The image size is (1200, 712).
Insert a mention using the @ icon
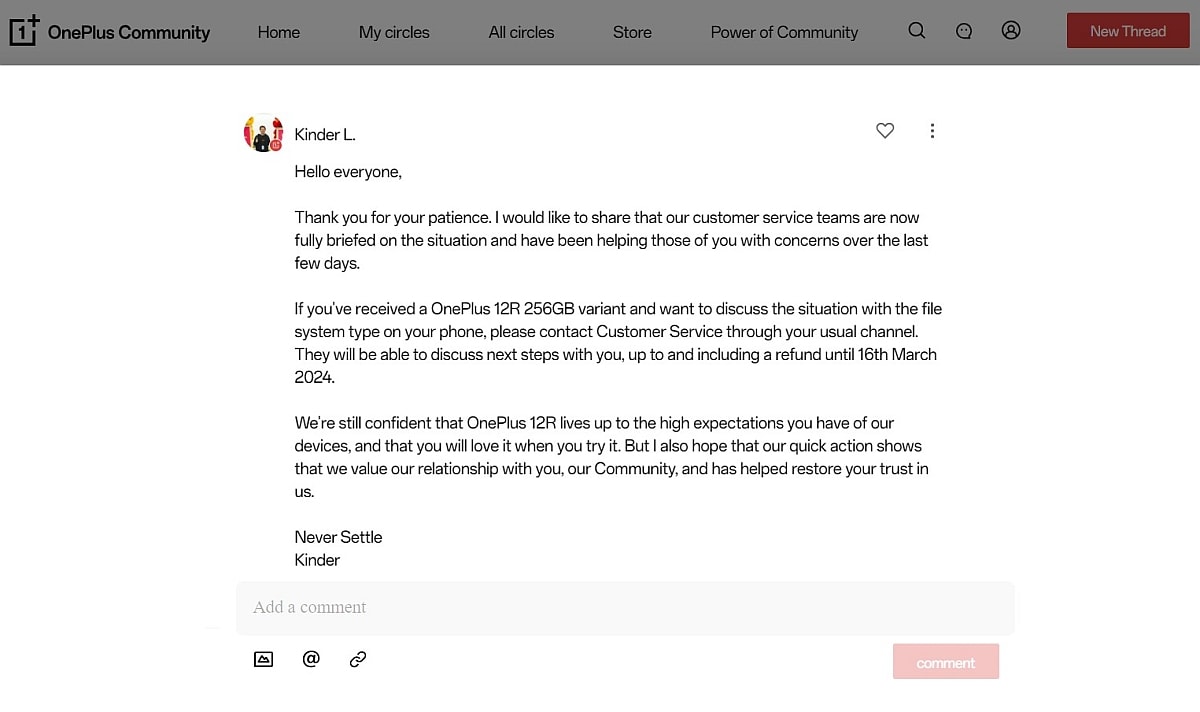point(311,659)
